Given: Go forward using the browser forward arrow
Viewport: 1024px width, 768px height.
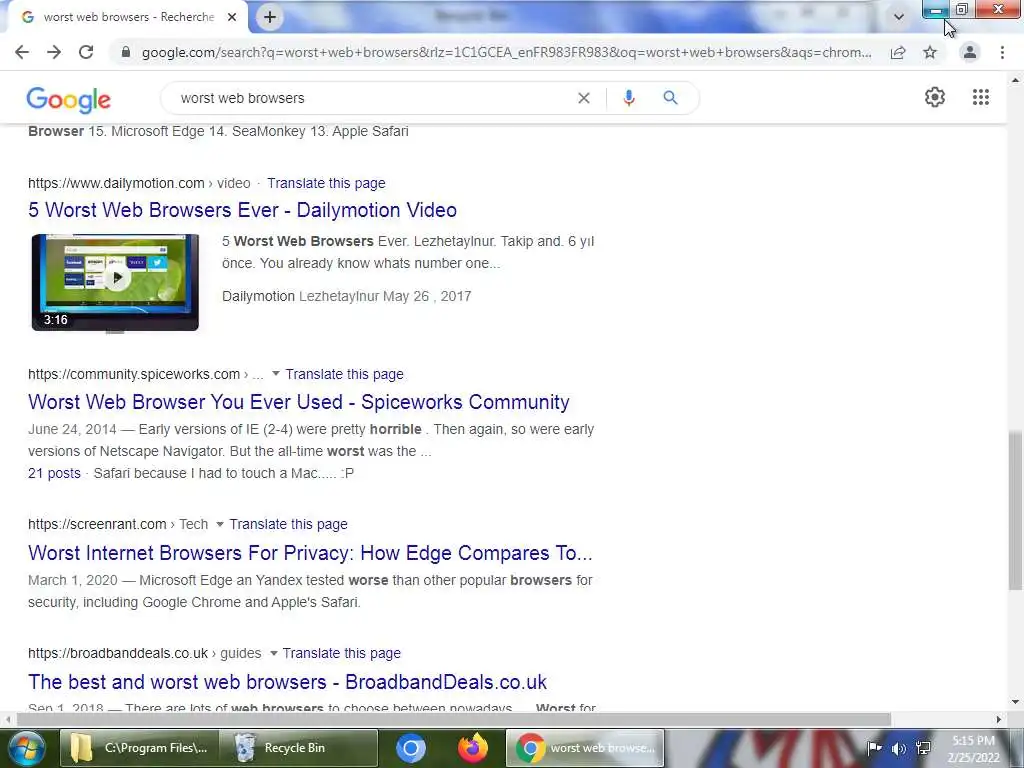Looking at the screenshot, I should [54, 52].
